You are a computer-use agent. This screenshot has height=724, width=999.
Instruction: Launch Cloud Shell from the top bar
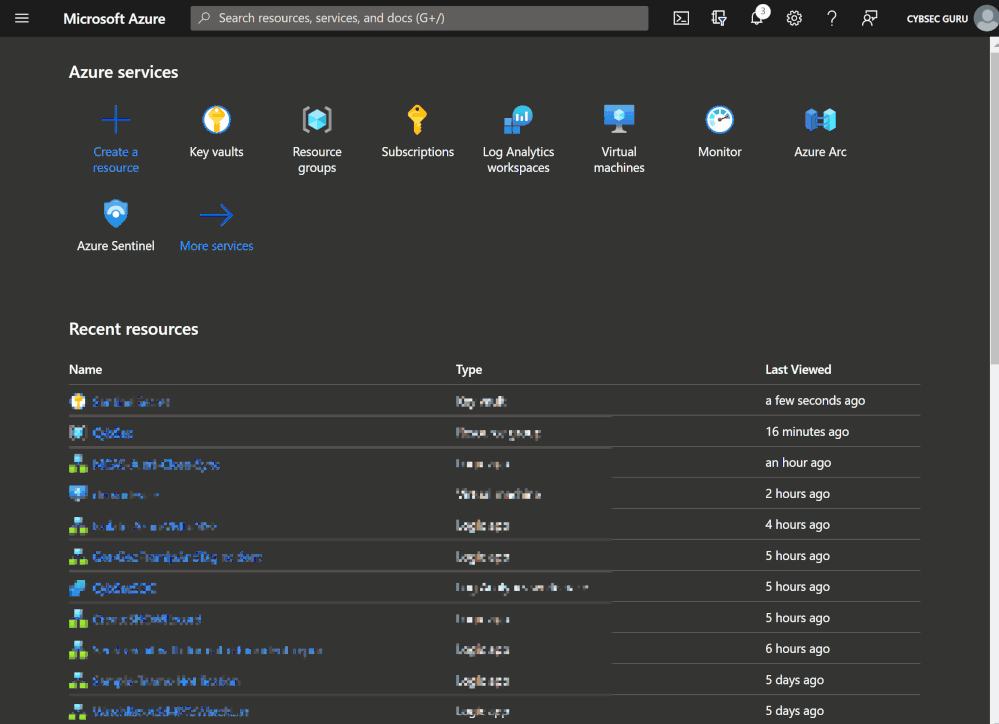(x=681, y=18)
